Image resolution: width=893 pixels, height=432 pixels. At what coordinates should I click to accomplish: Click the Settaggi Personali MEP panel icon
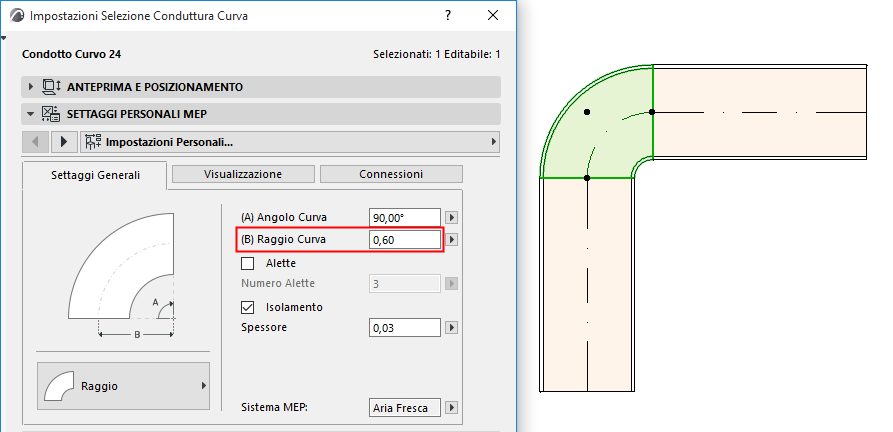tap(51, 114)
